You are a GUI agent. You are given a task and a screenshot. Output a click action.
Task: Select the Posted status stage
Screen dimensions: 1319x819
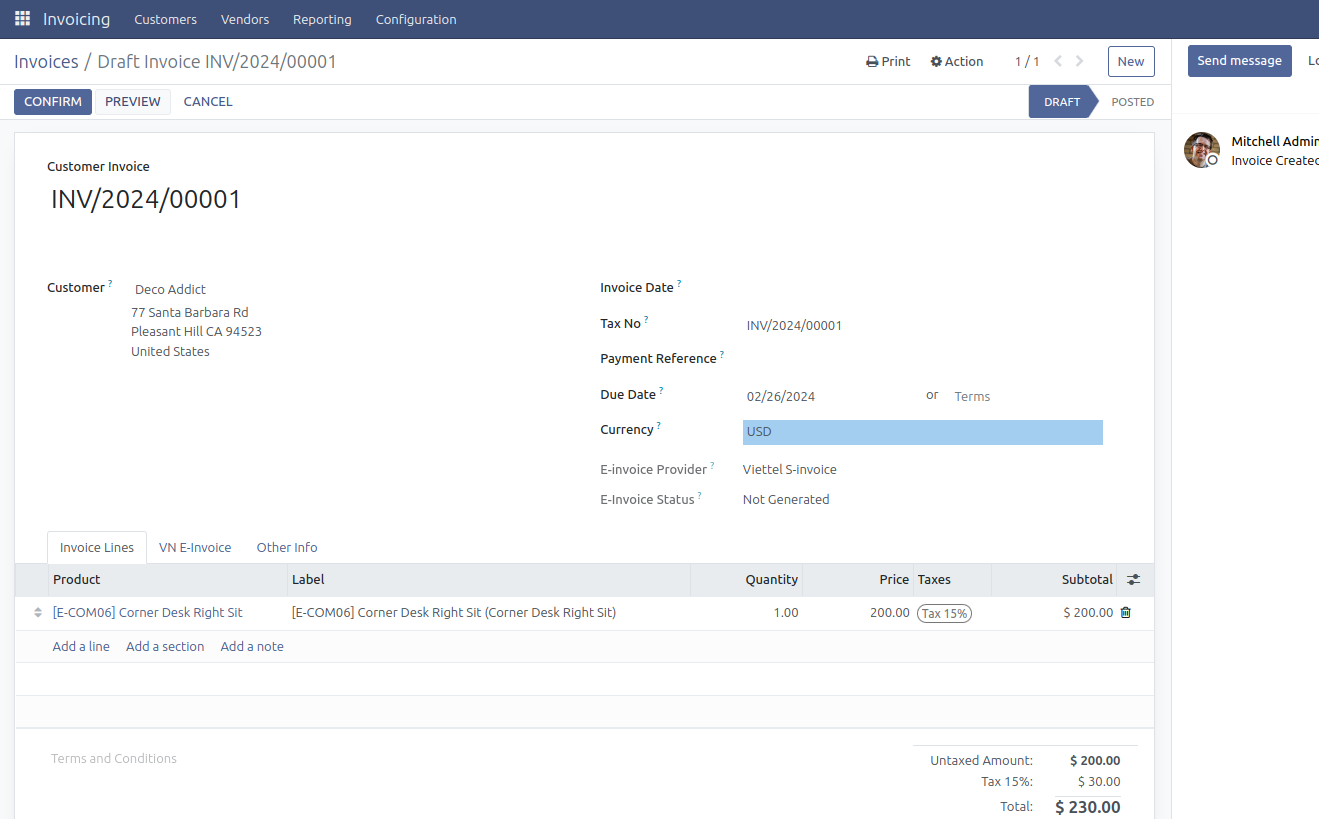[x=1132, y=102]
